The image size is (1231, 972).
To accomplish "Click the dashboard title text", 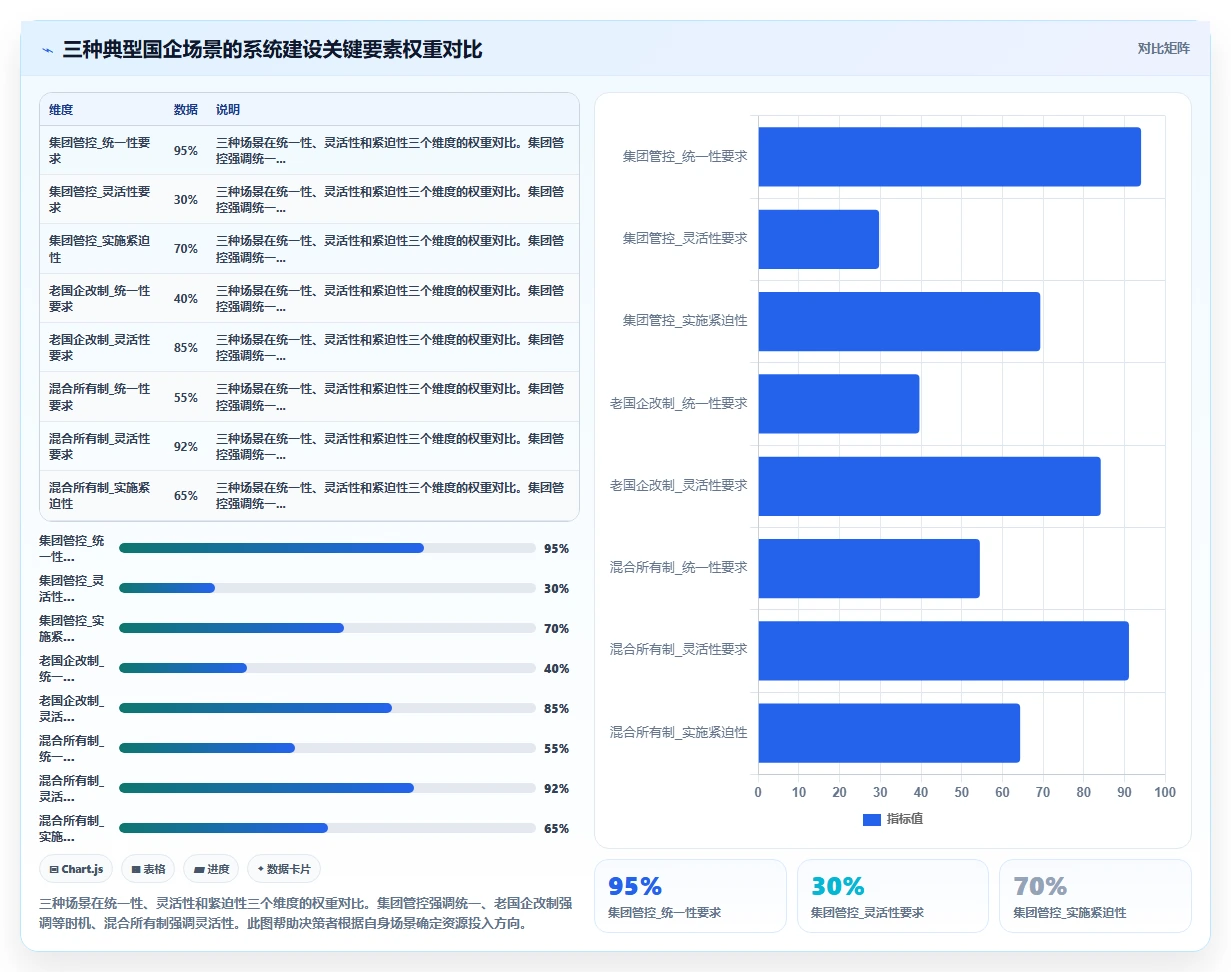I will [272, 50].
